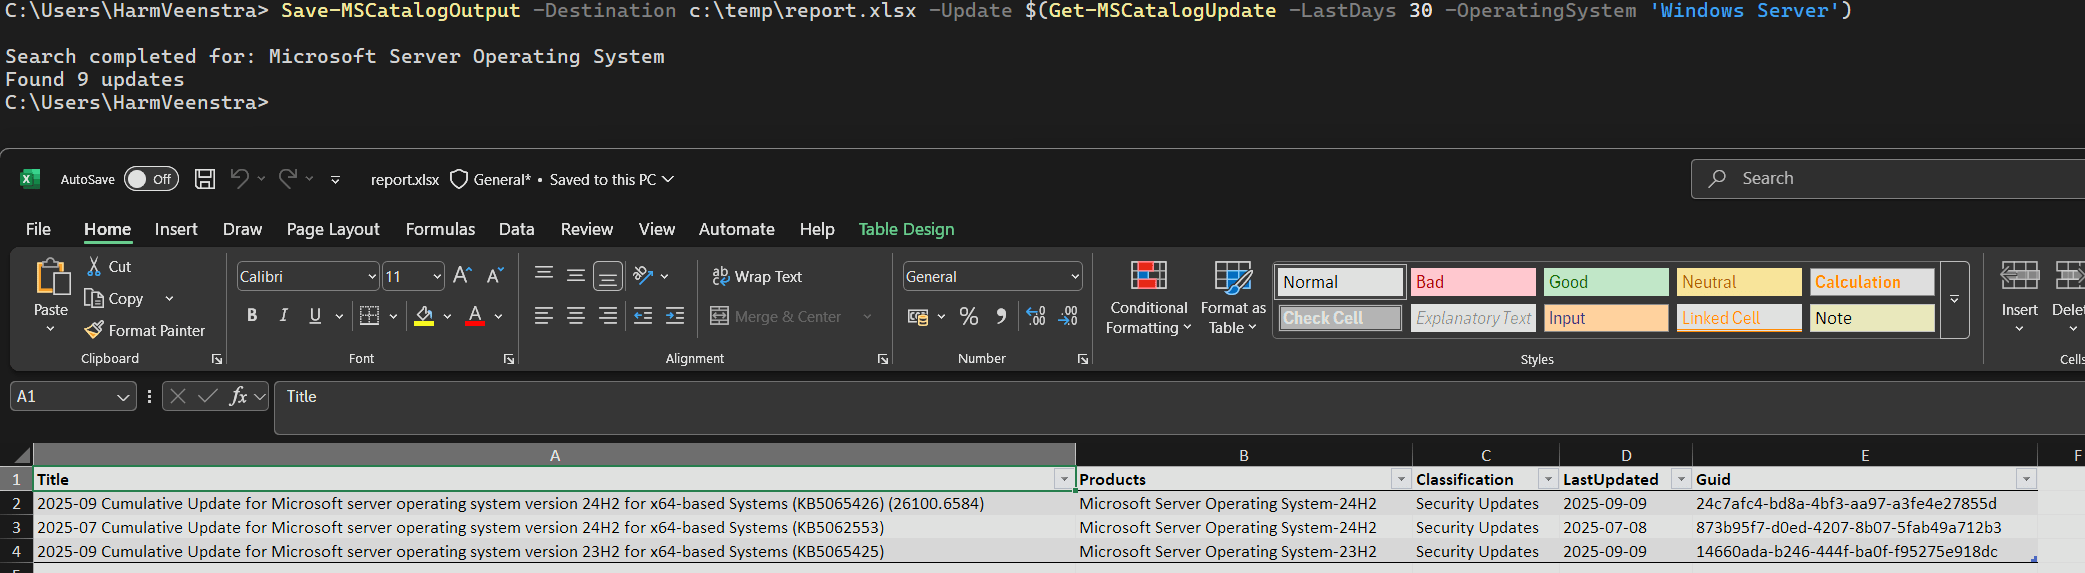
Task: Apply the Neutral cell style
Action: click(1739, 282)
